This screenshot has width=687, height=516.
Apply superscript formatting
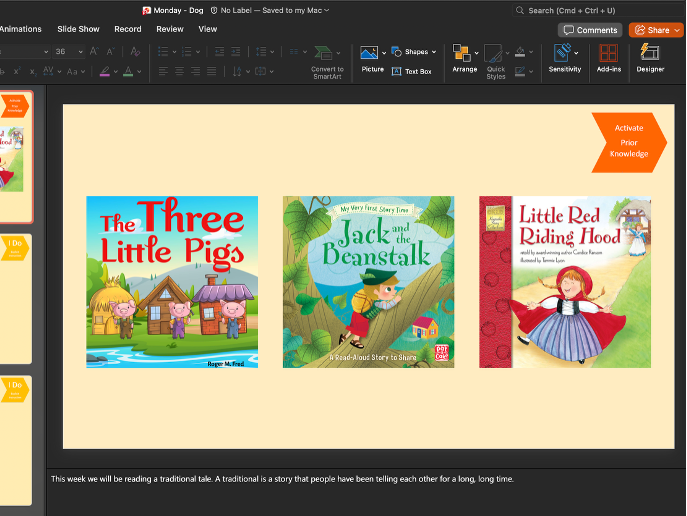(x=17, y=71)
